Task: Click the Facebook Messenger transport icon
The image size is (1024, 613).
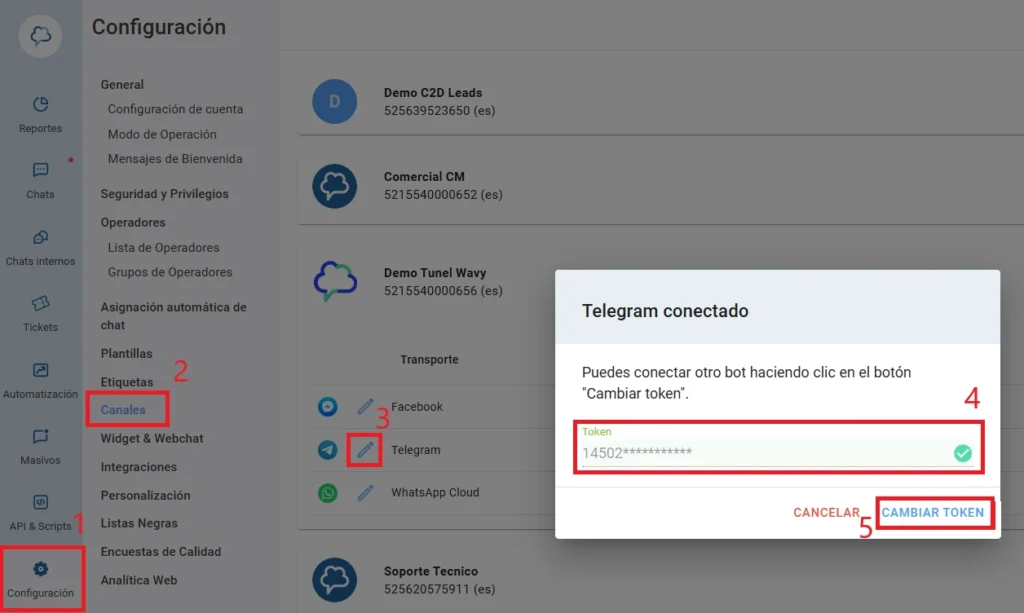Action: click(328, 407)
